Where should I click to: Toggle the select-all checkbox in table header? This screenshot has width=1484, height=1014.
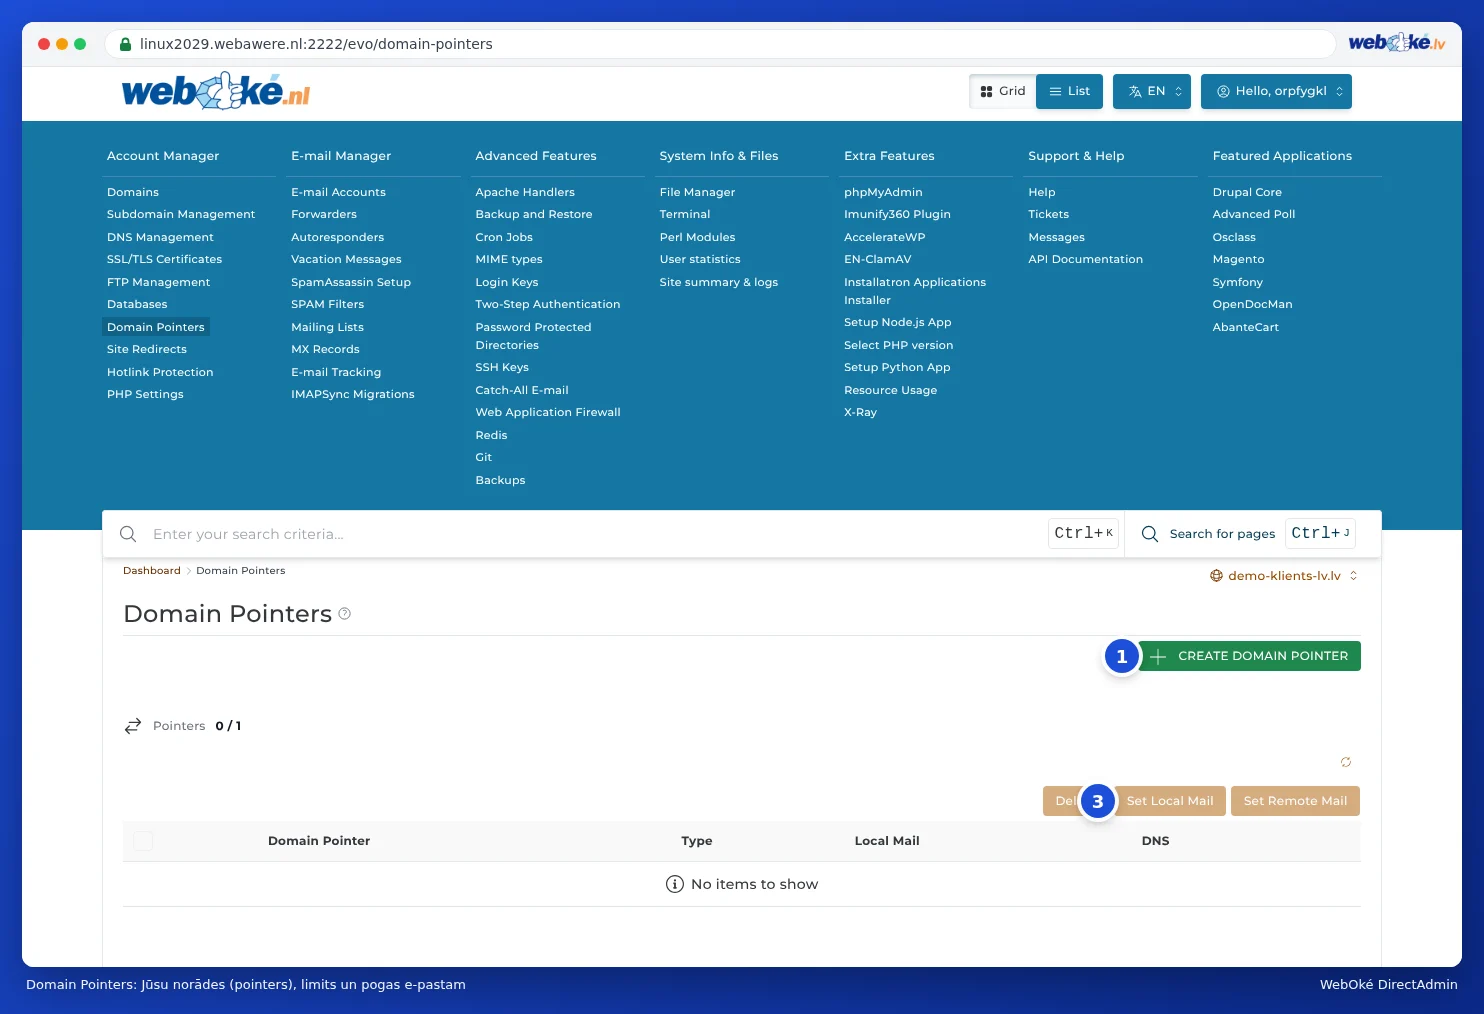click(x=144, y=841)
